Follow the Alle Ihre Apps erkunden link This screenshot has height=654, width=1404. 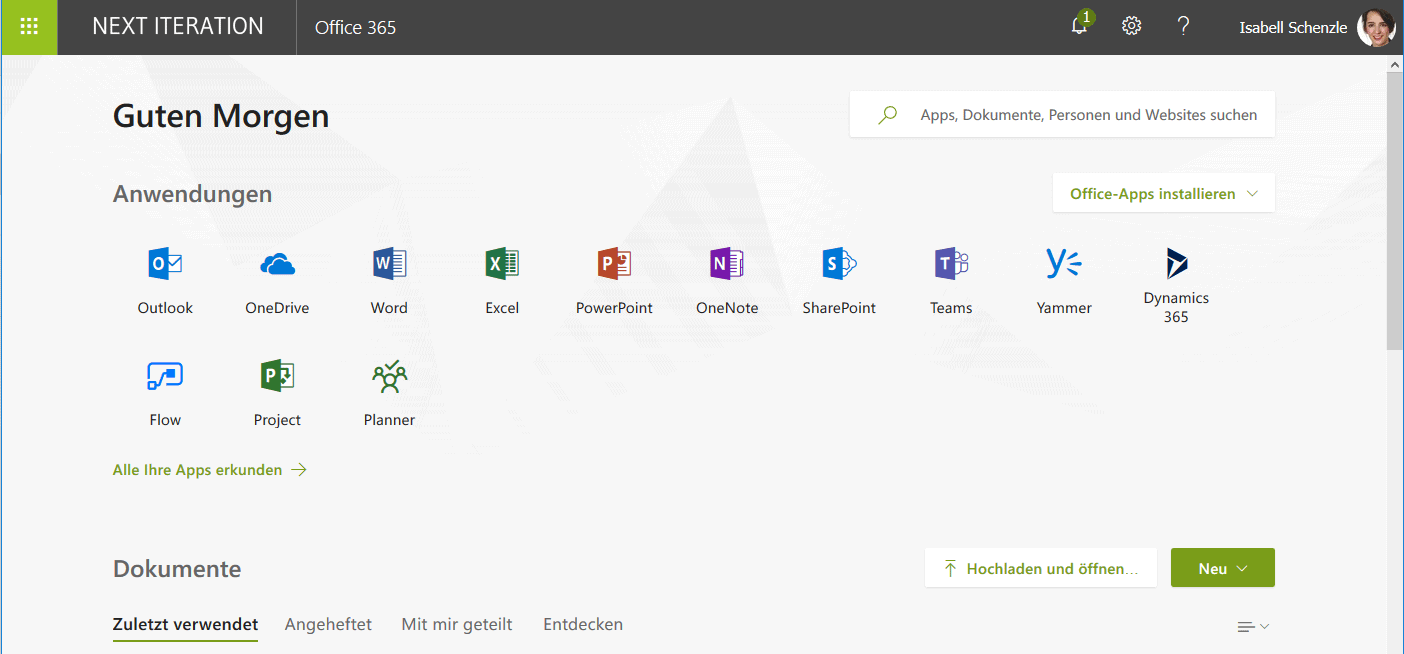tap(210, 469)
